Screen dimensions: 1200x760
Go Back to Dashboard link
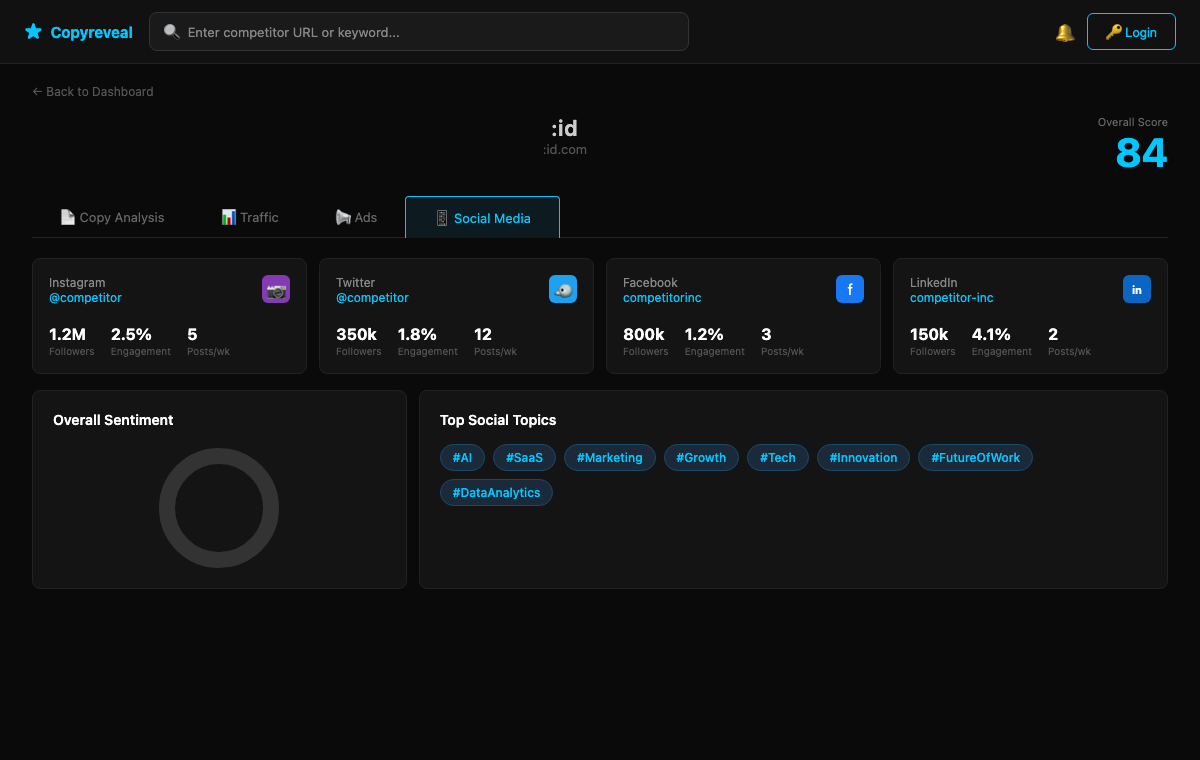coord(93,91)
